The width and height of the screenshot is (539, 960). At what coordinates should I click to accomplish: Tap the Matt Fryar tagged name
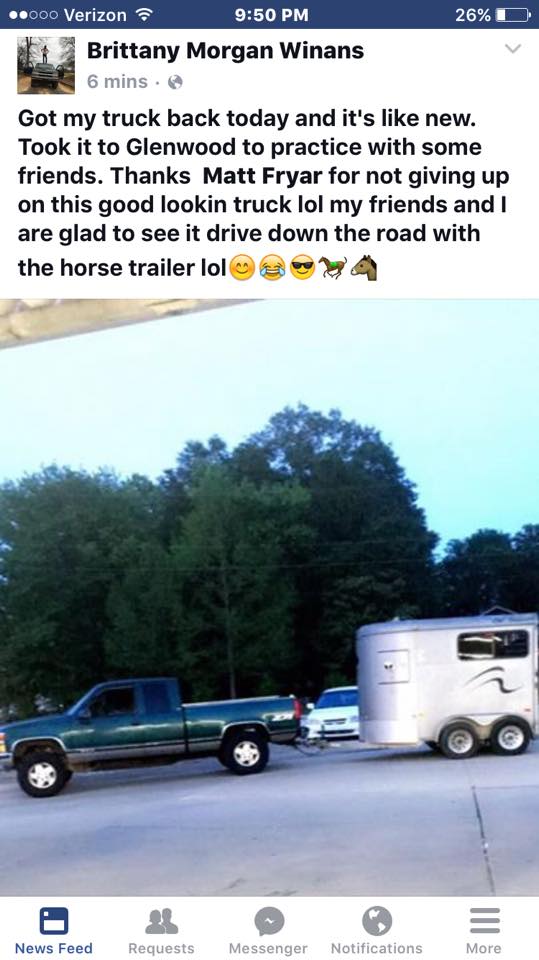[262, 176]
